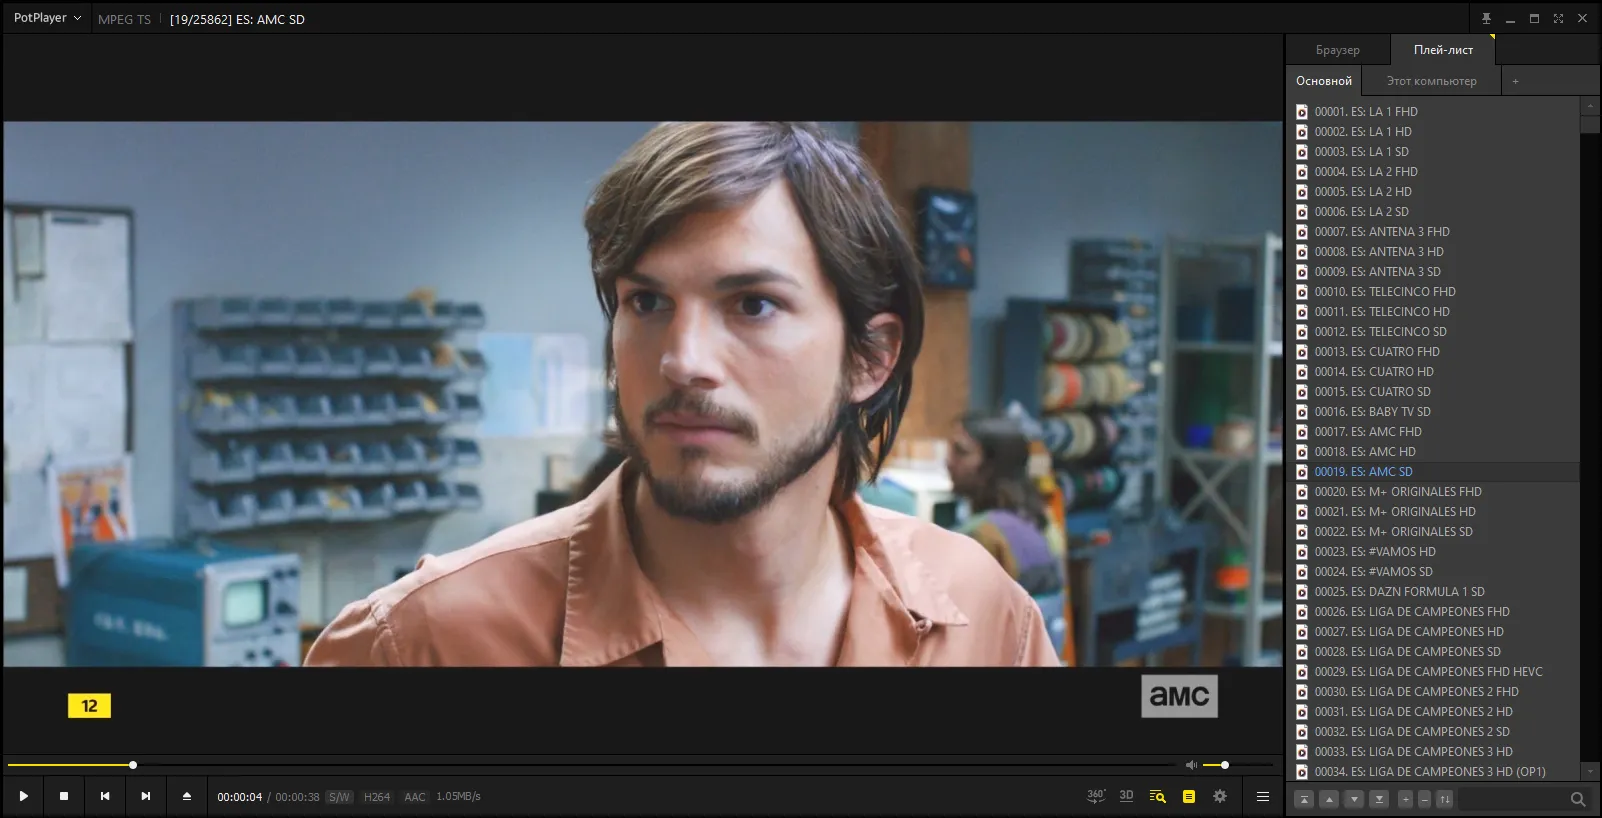Move selected playlist item up one
Image resolution: width=1602 pixels, height=818 pixels.
pos(1329,799)
